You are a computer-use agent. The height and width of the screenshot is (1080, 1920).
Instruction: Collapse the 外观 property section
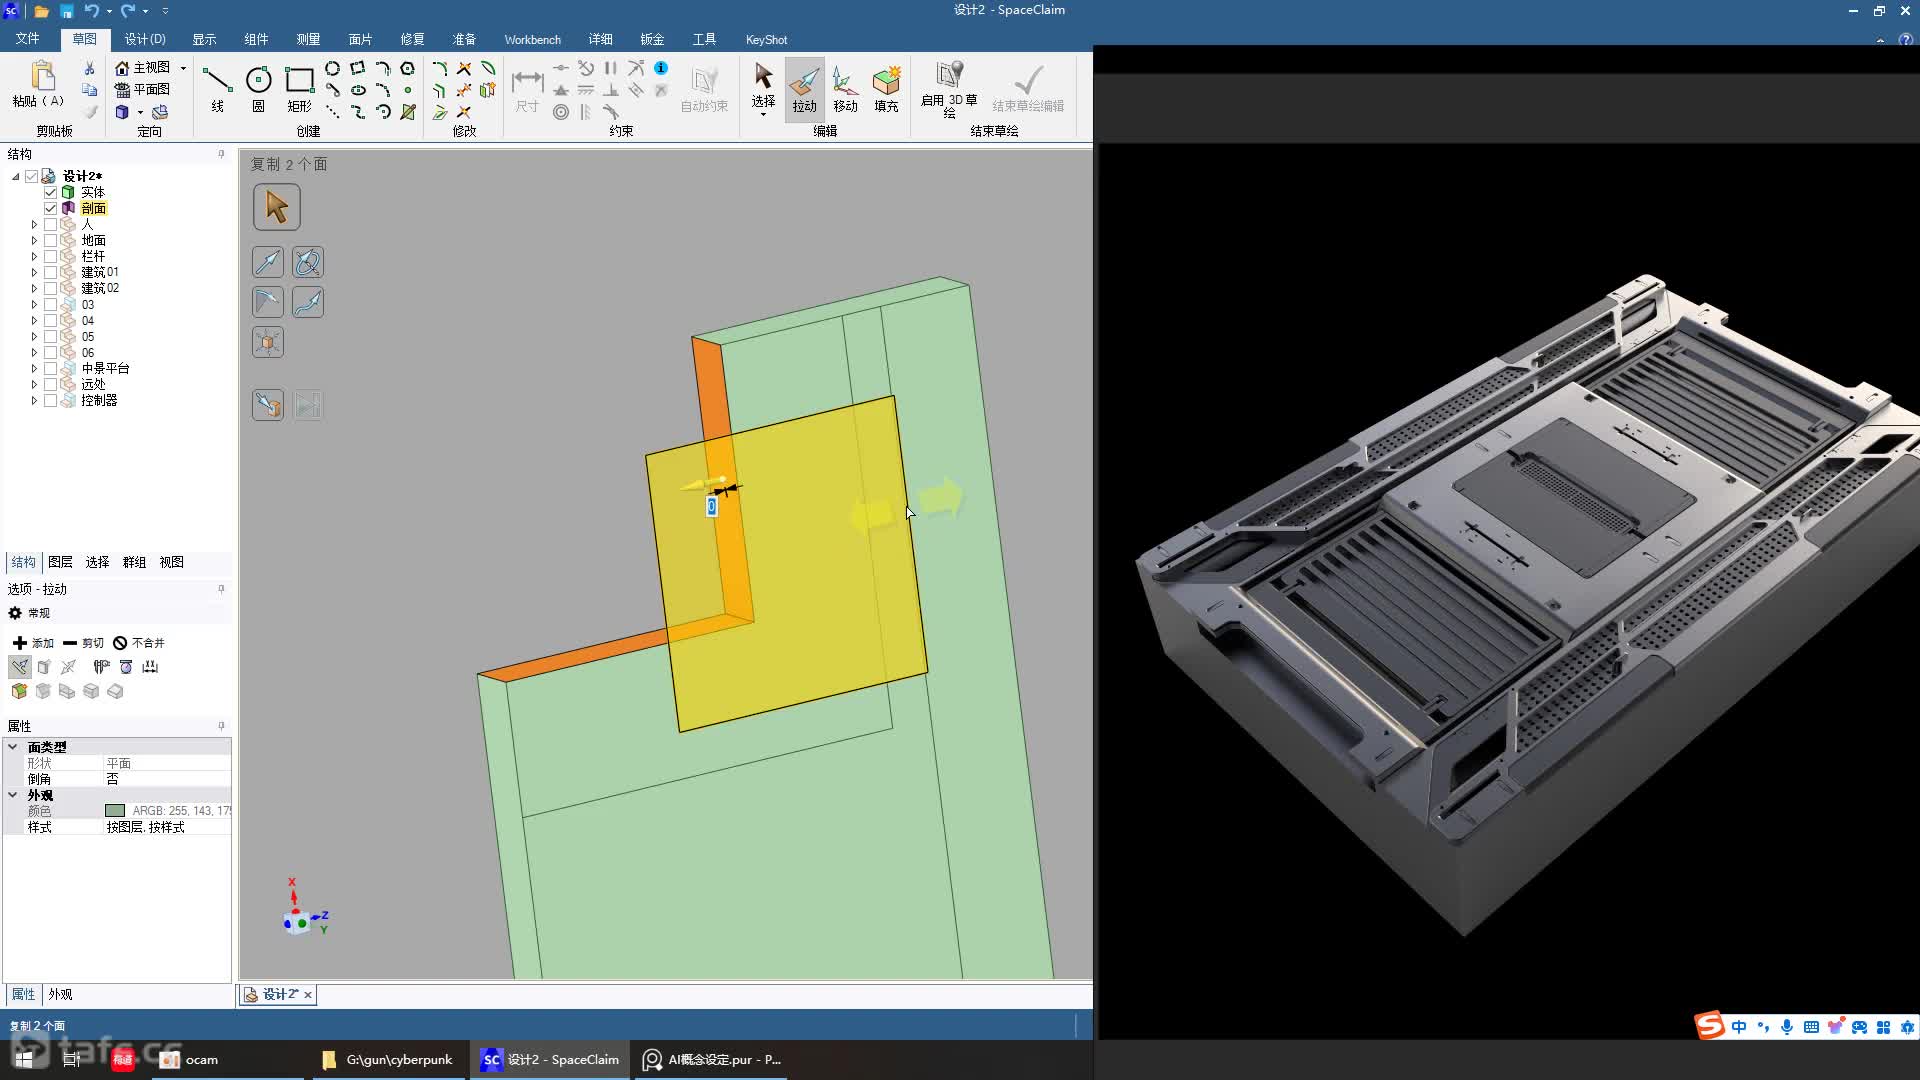pos(13,795)
